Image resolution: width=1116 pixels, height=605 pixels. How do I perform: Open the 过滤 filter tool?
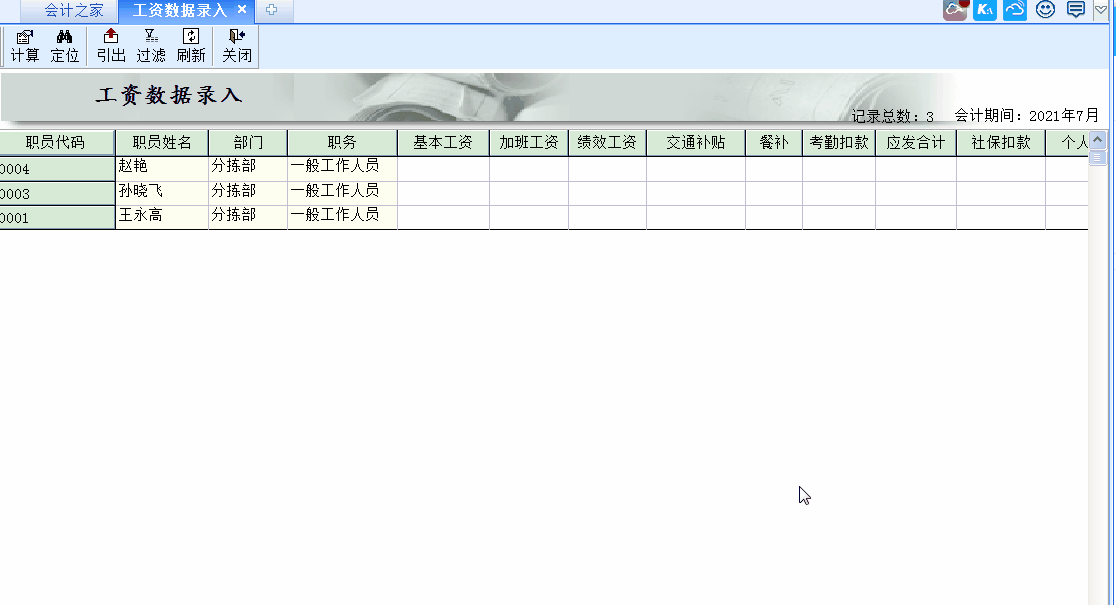click(x=150, y=45)
